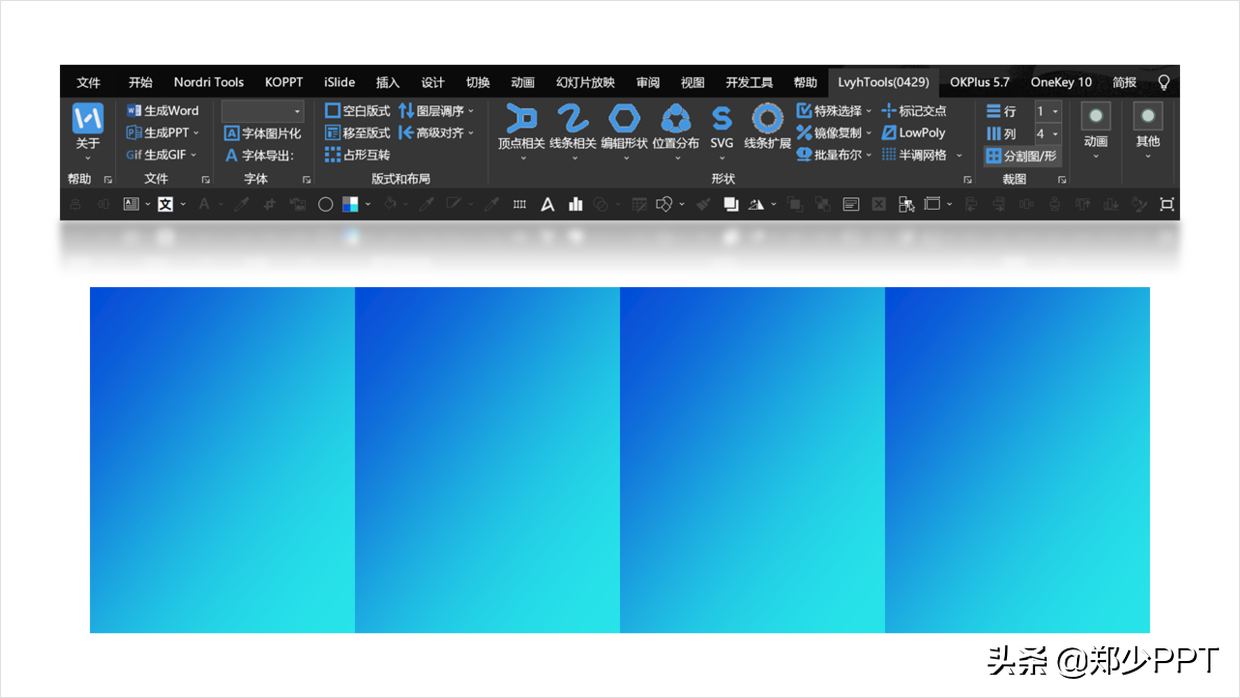Click the fit-to-frame icon at toolbar end
The width and height of the screenshot is (1240, 698).
1167,204
